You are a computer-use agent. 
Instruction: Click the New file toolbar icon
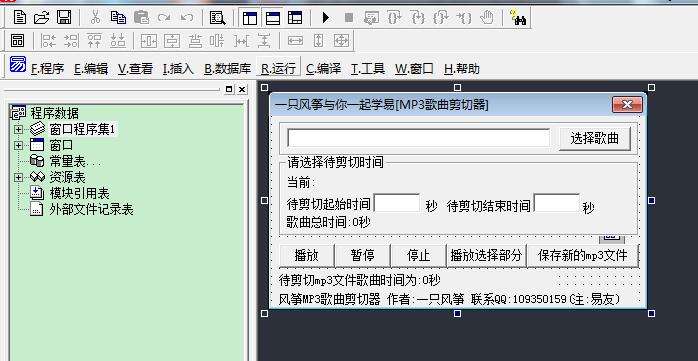point(20,18)
